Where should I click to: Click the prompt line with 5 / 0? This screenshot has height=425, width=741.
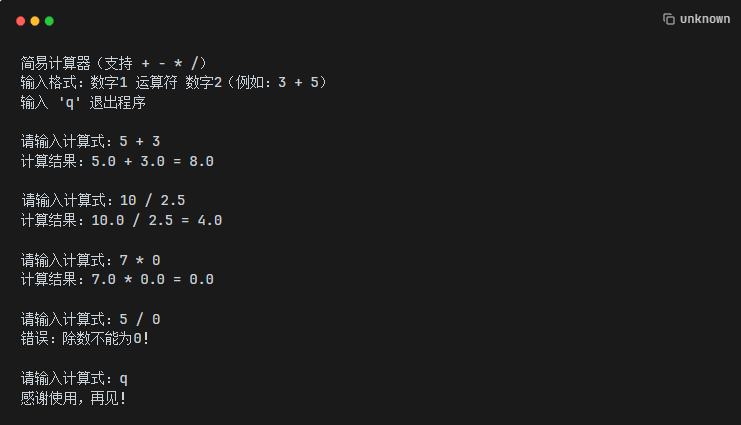[x=90, y=319]
